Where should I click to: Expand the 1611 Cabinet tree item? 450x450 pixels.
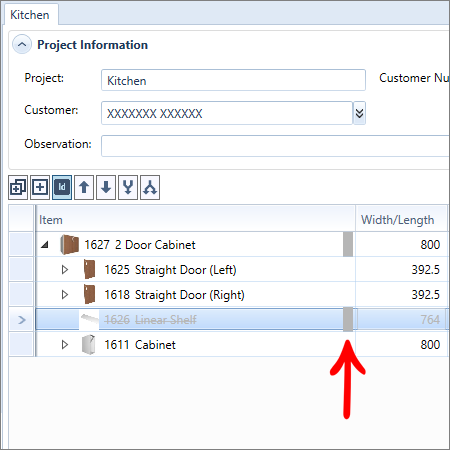(65, 345)
